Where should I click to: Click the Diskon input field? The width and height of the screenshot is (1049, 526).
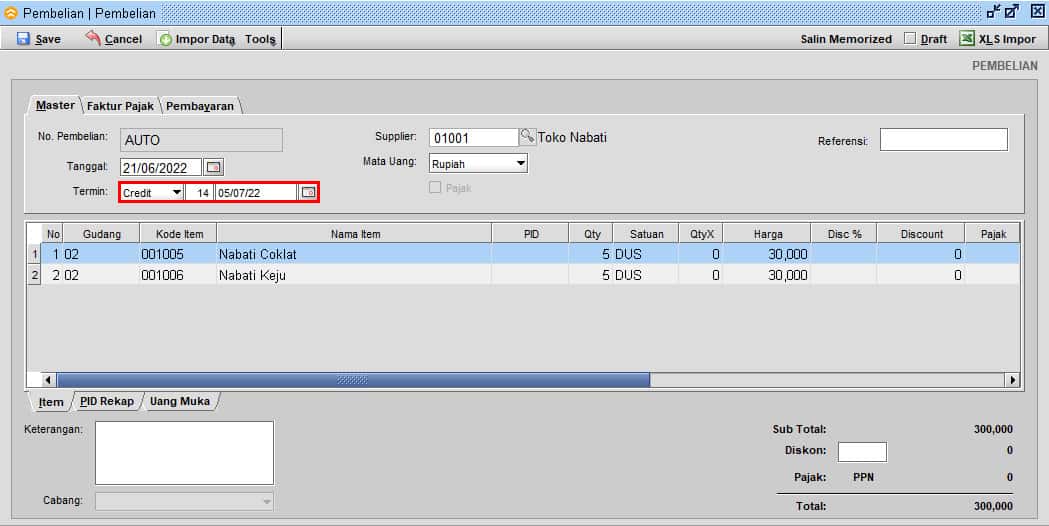tap(862, 452)
